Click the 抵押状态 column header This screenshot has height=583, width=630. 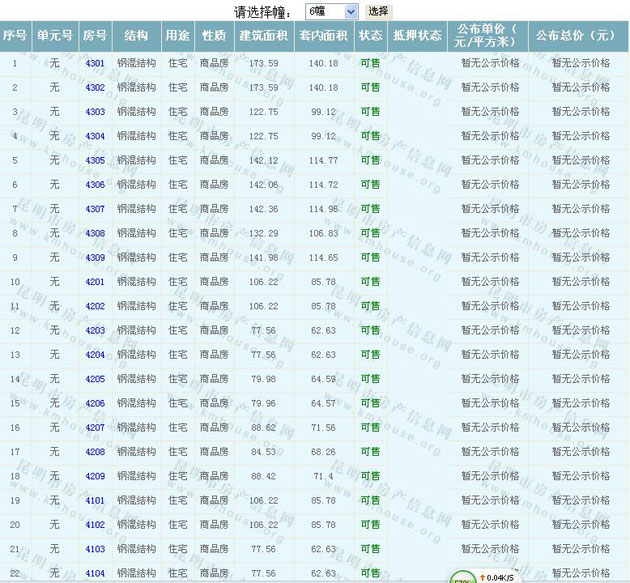tap(417, 36)
